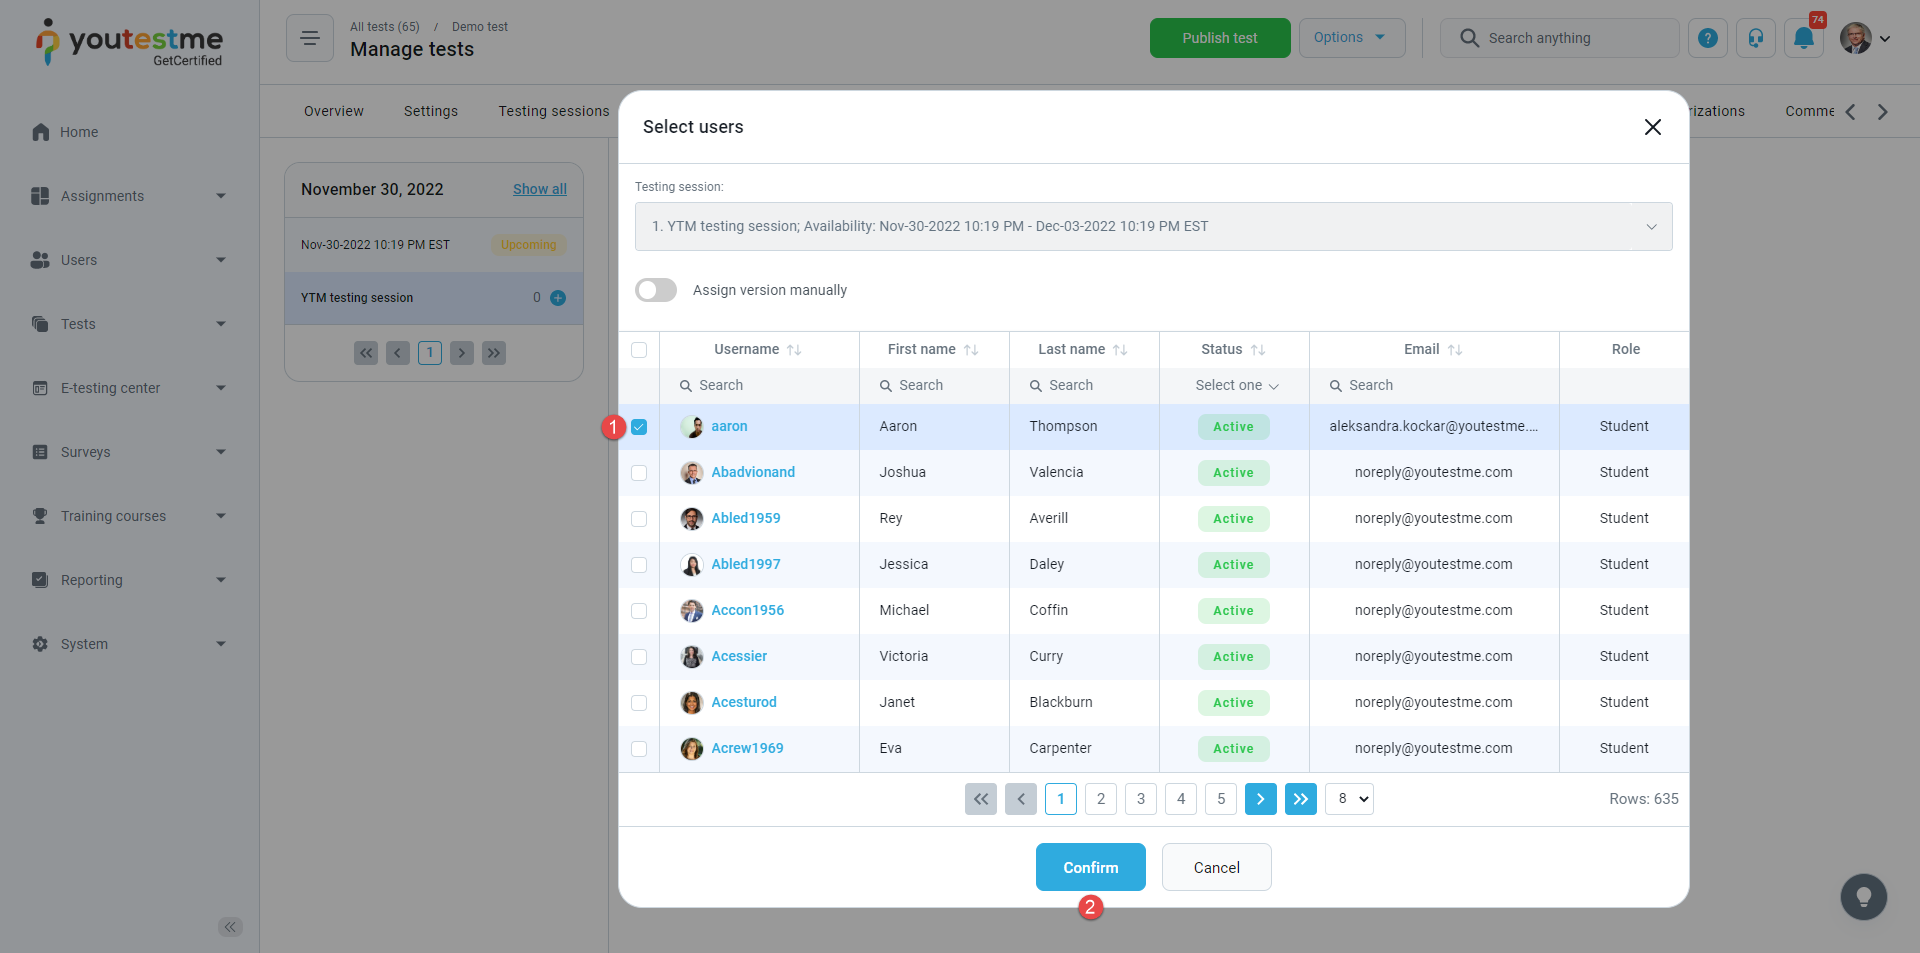
Task: Check the Abadvionand user checkbox
Action: point(639,473)
